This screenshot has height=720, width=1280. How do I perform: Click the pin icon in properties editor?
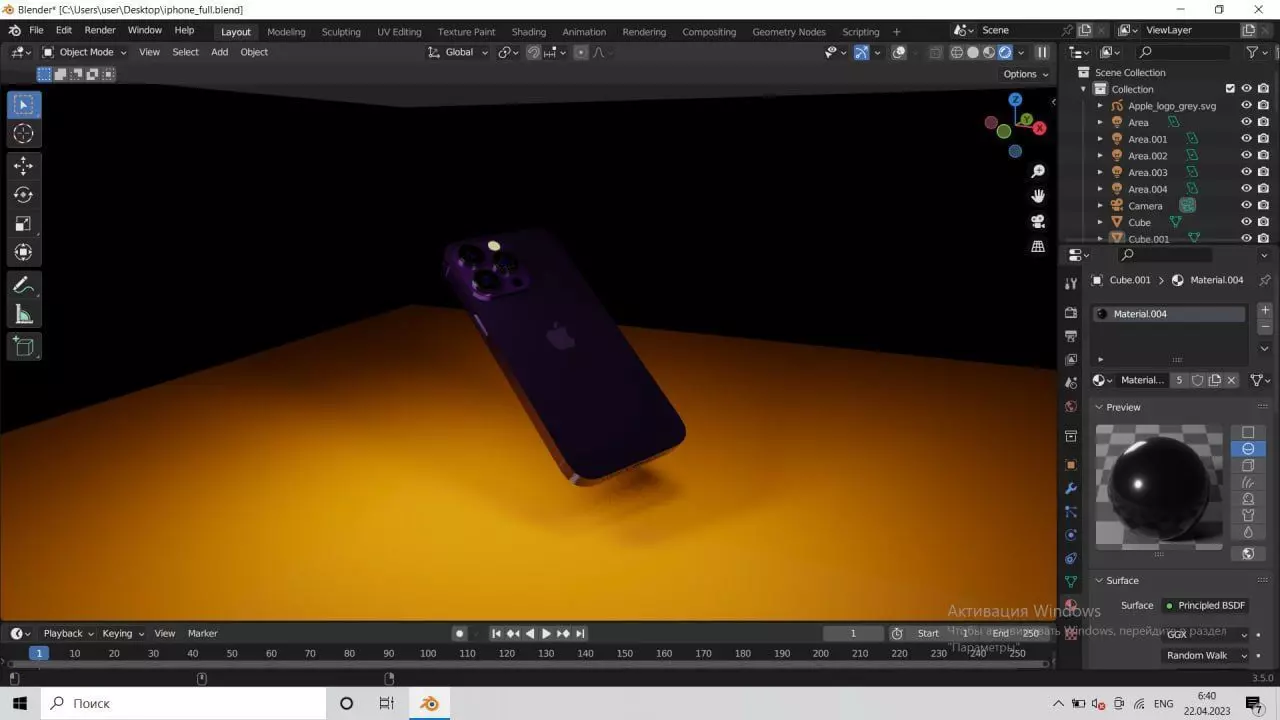click(1265, 280)
